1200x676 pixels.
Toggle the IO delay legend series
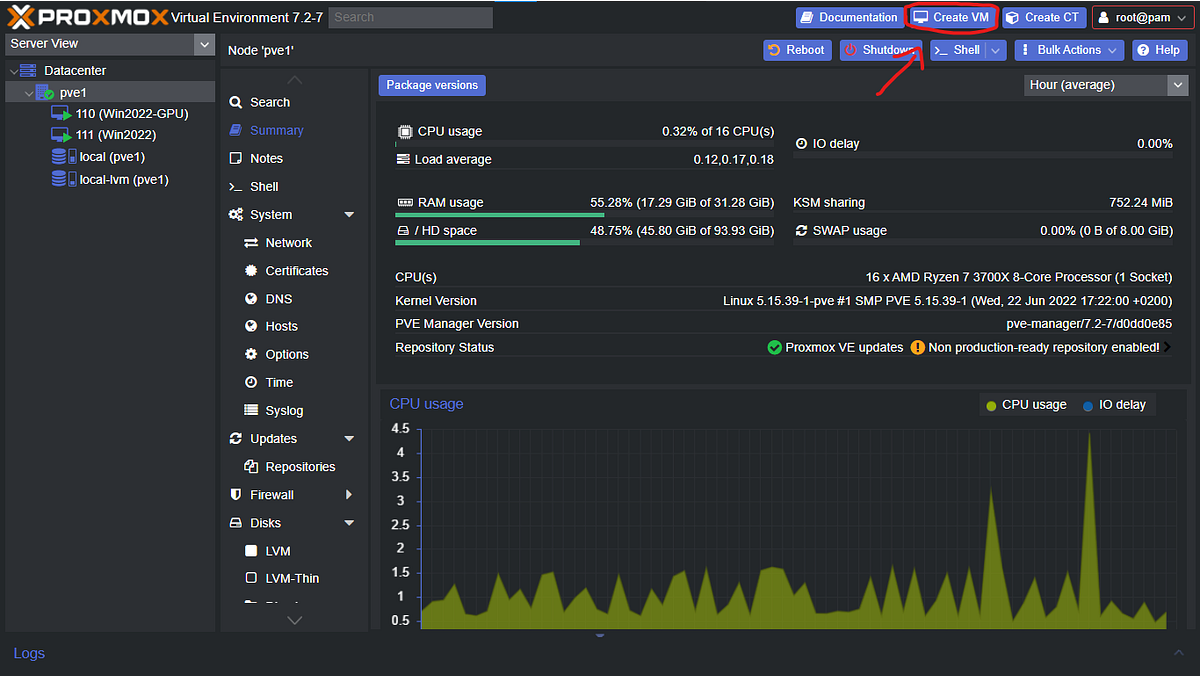point(1114,405)
